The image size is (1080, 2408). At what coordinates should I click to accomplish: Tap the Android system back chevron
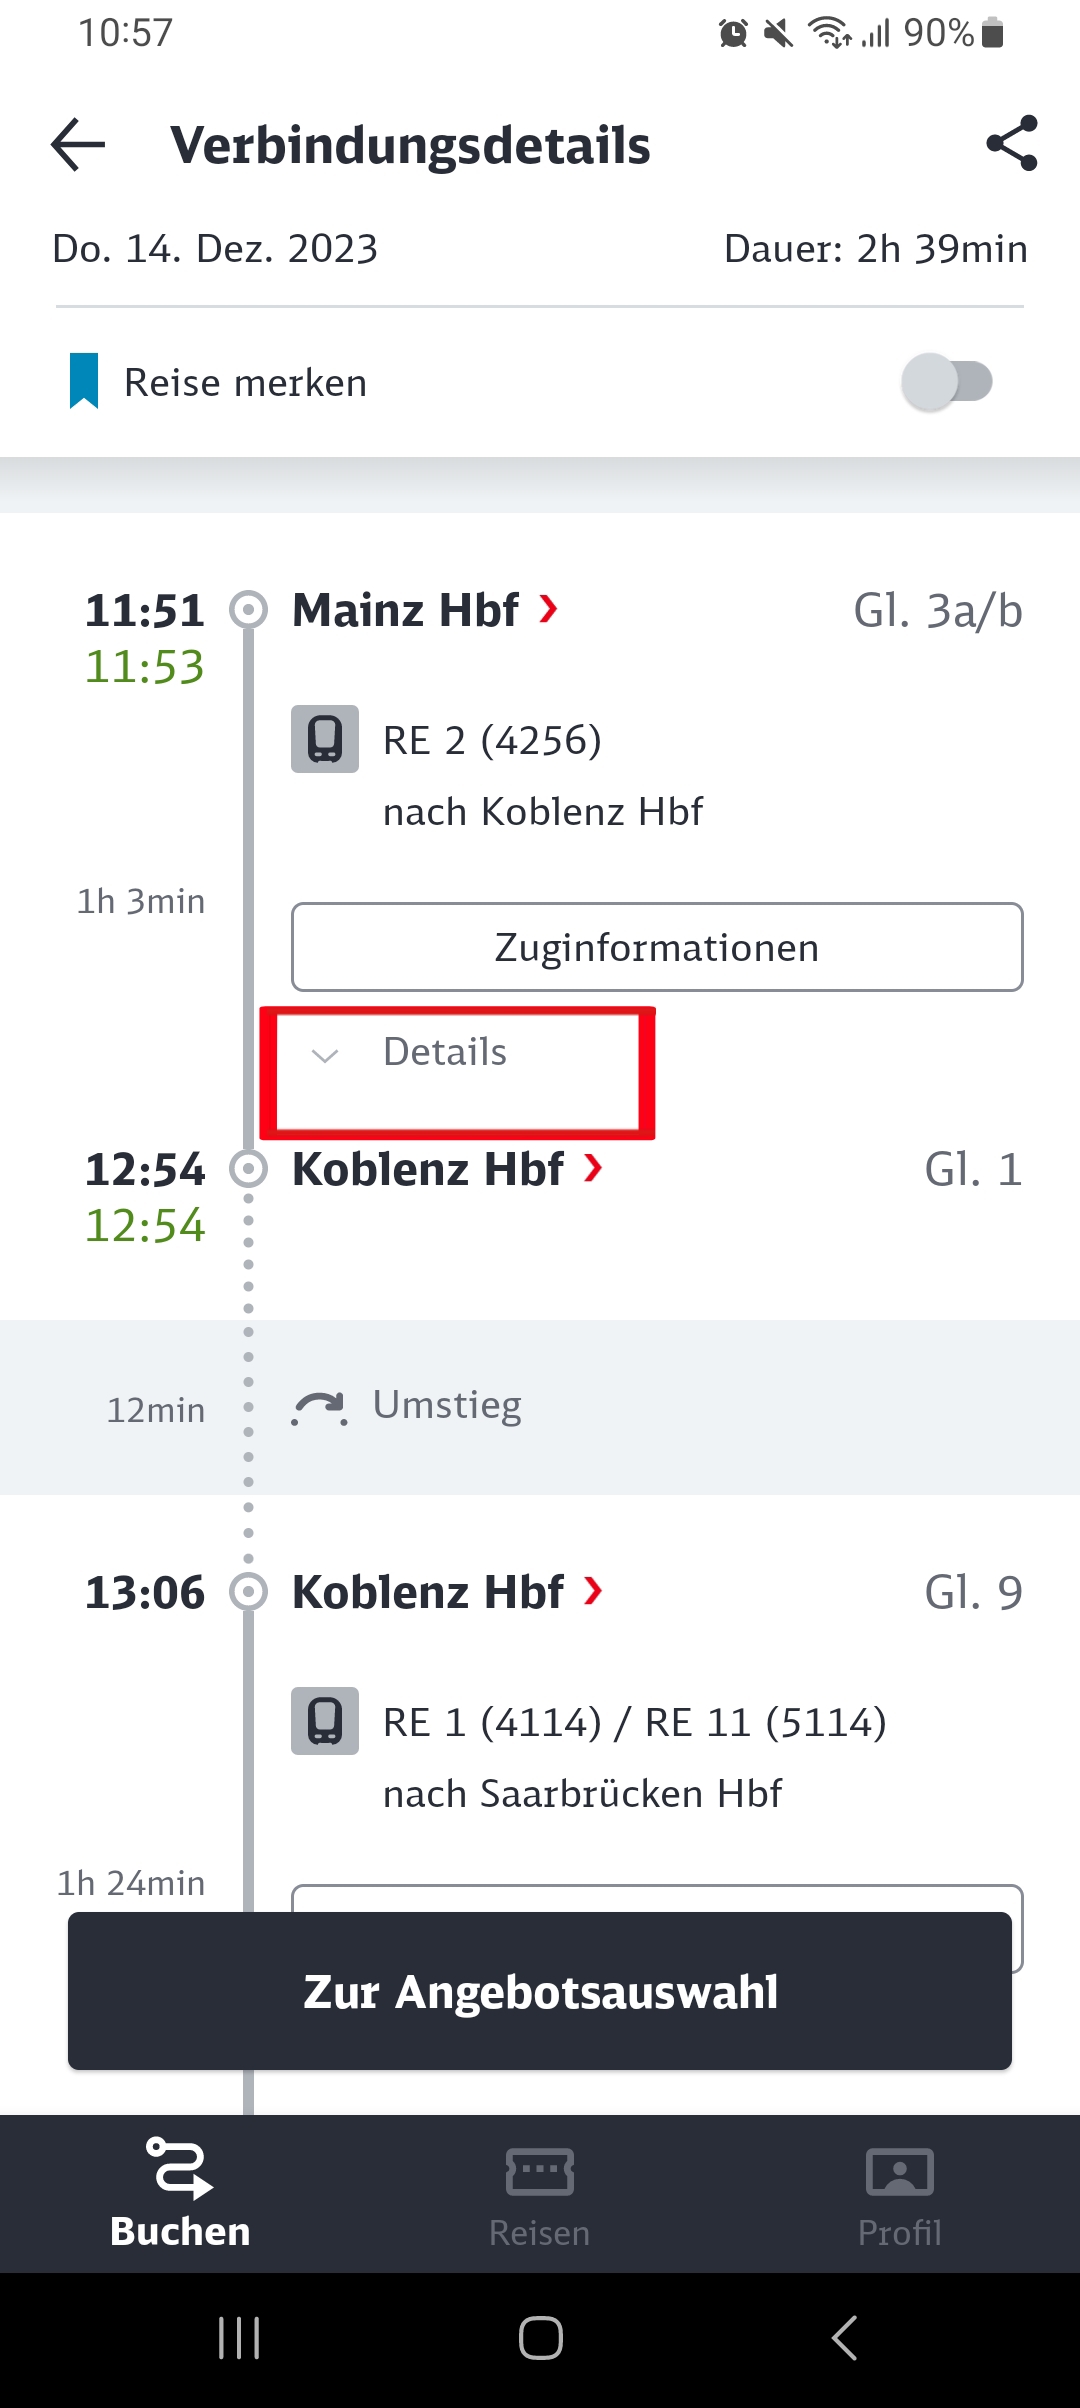click(x=844, y=2338)
